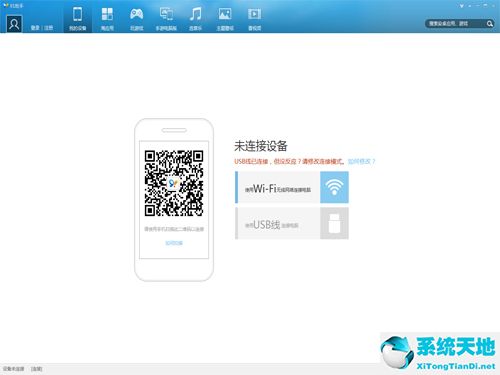
Task: Click the app logo in title bar
Action: (5, 6)
